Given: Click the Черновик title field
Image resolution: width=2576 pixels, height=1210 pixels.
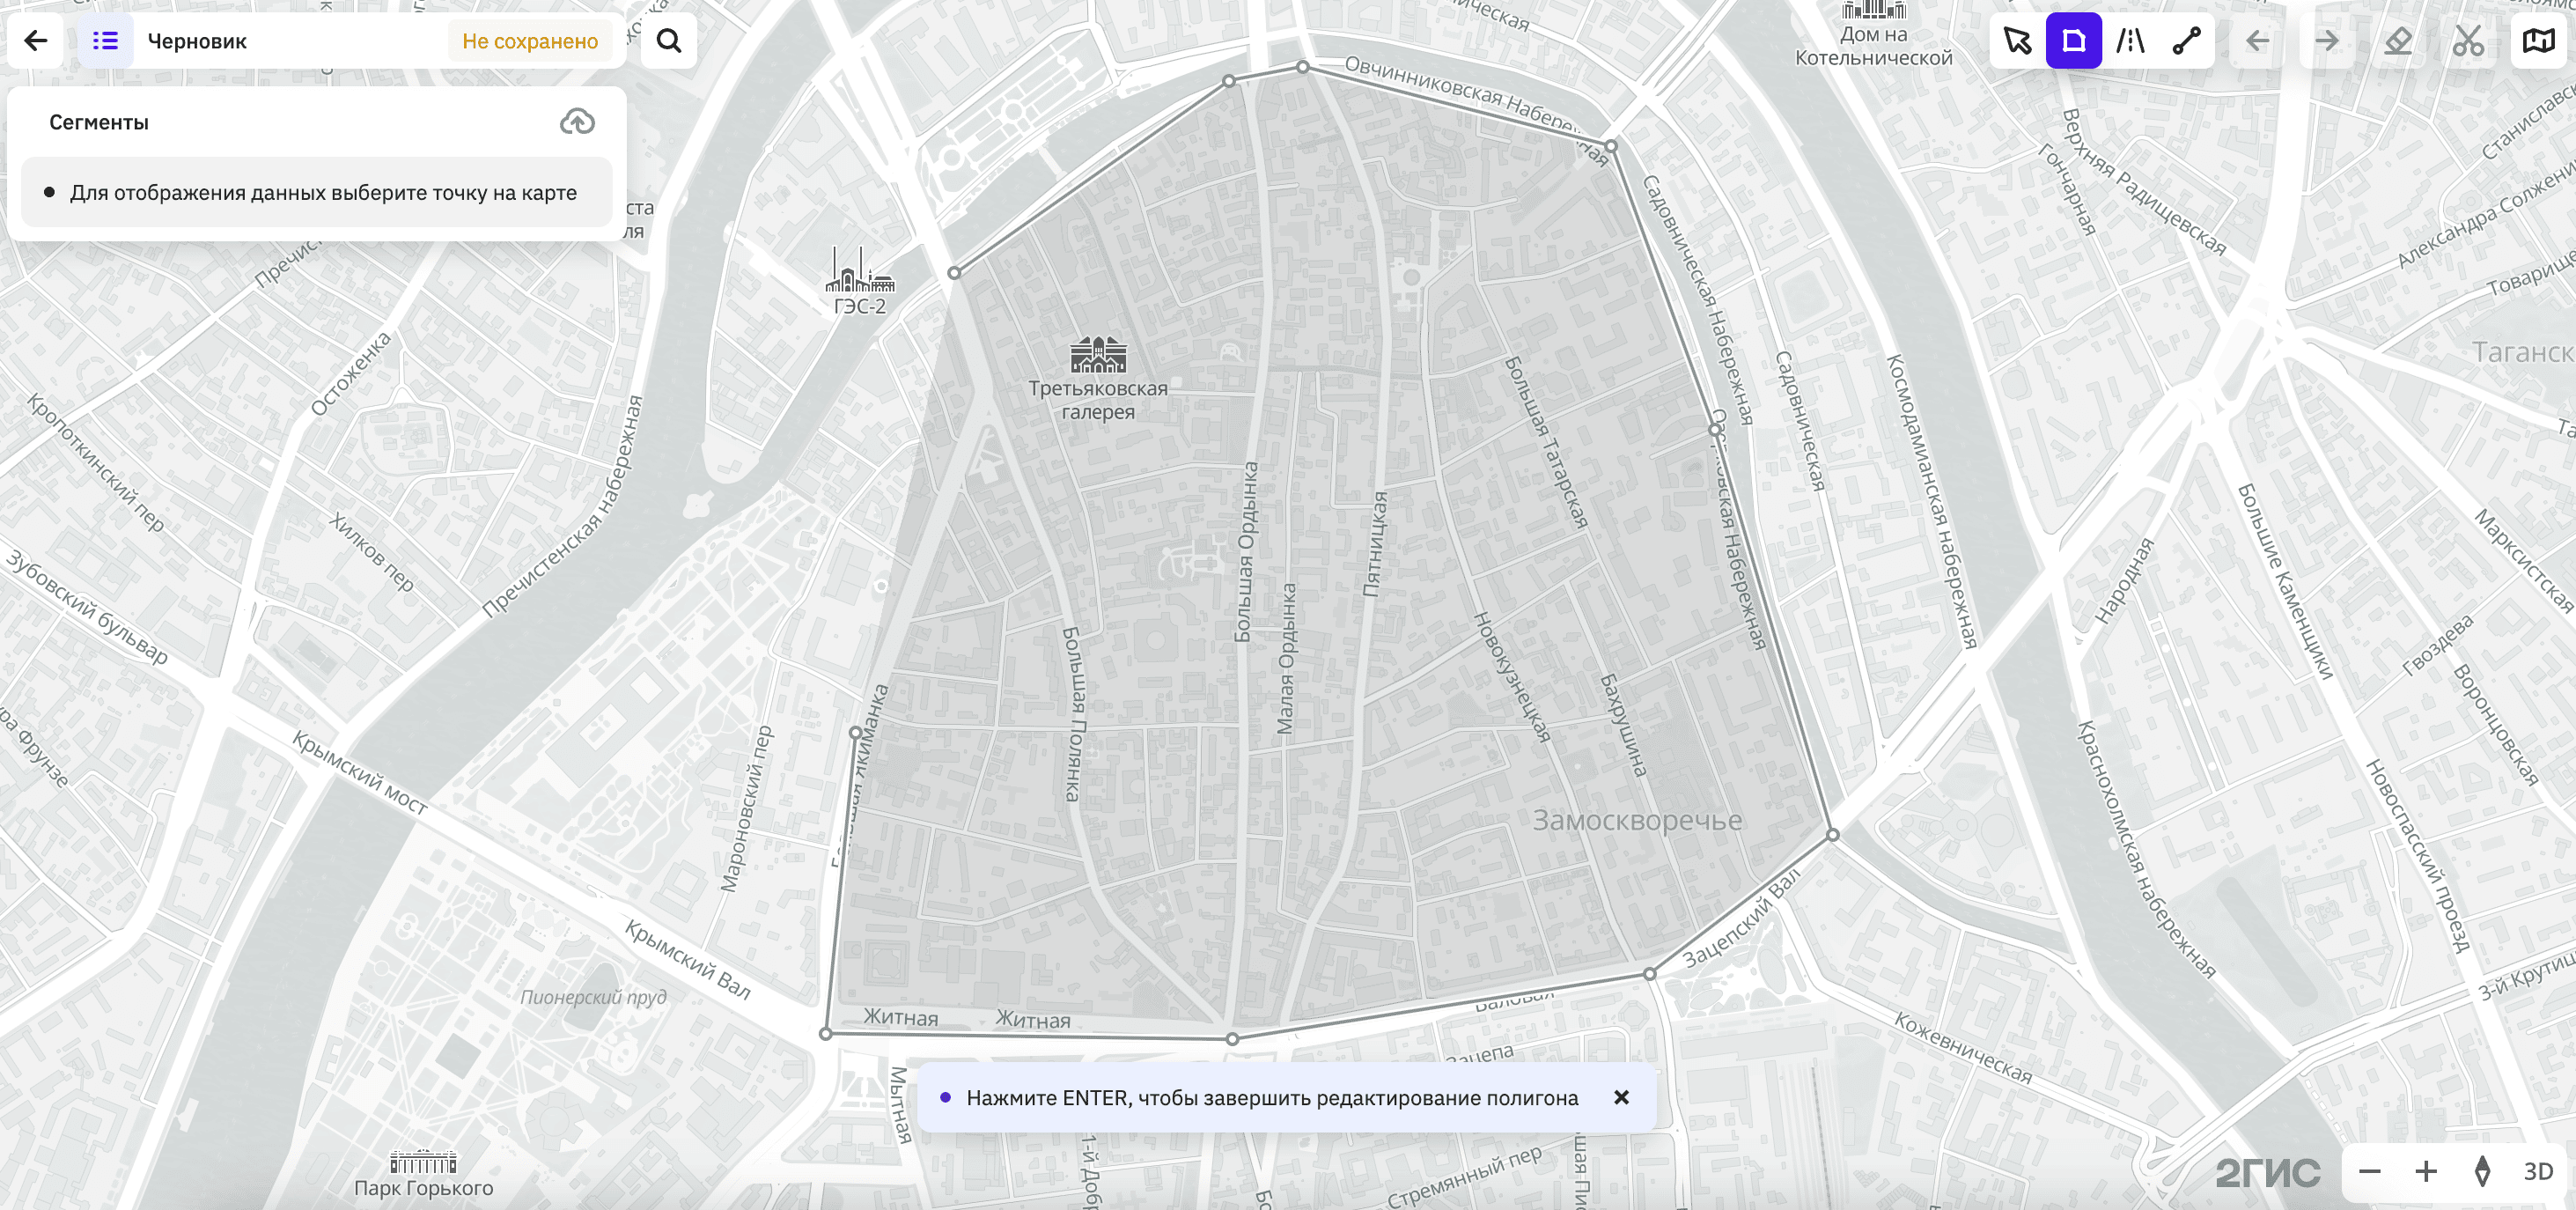Looking at the screenshot, I should 197,41.
